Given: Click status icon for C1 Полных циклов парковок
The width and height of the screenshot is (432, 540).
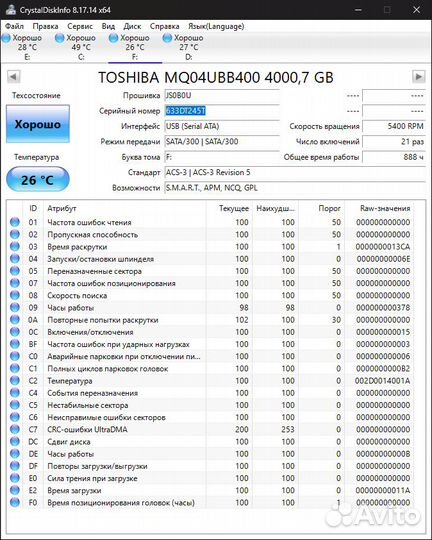Looking at the screenshot, I should [15, 368].
